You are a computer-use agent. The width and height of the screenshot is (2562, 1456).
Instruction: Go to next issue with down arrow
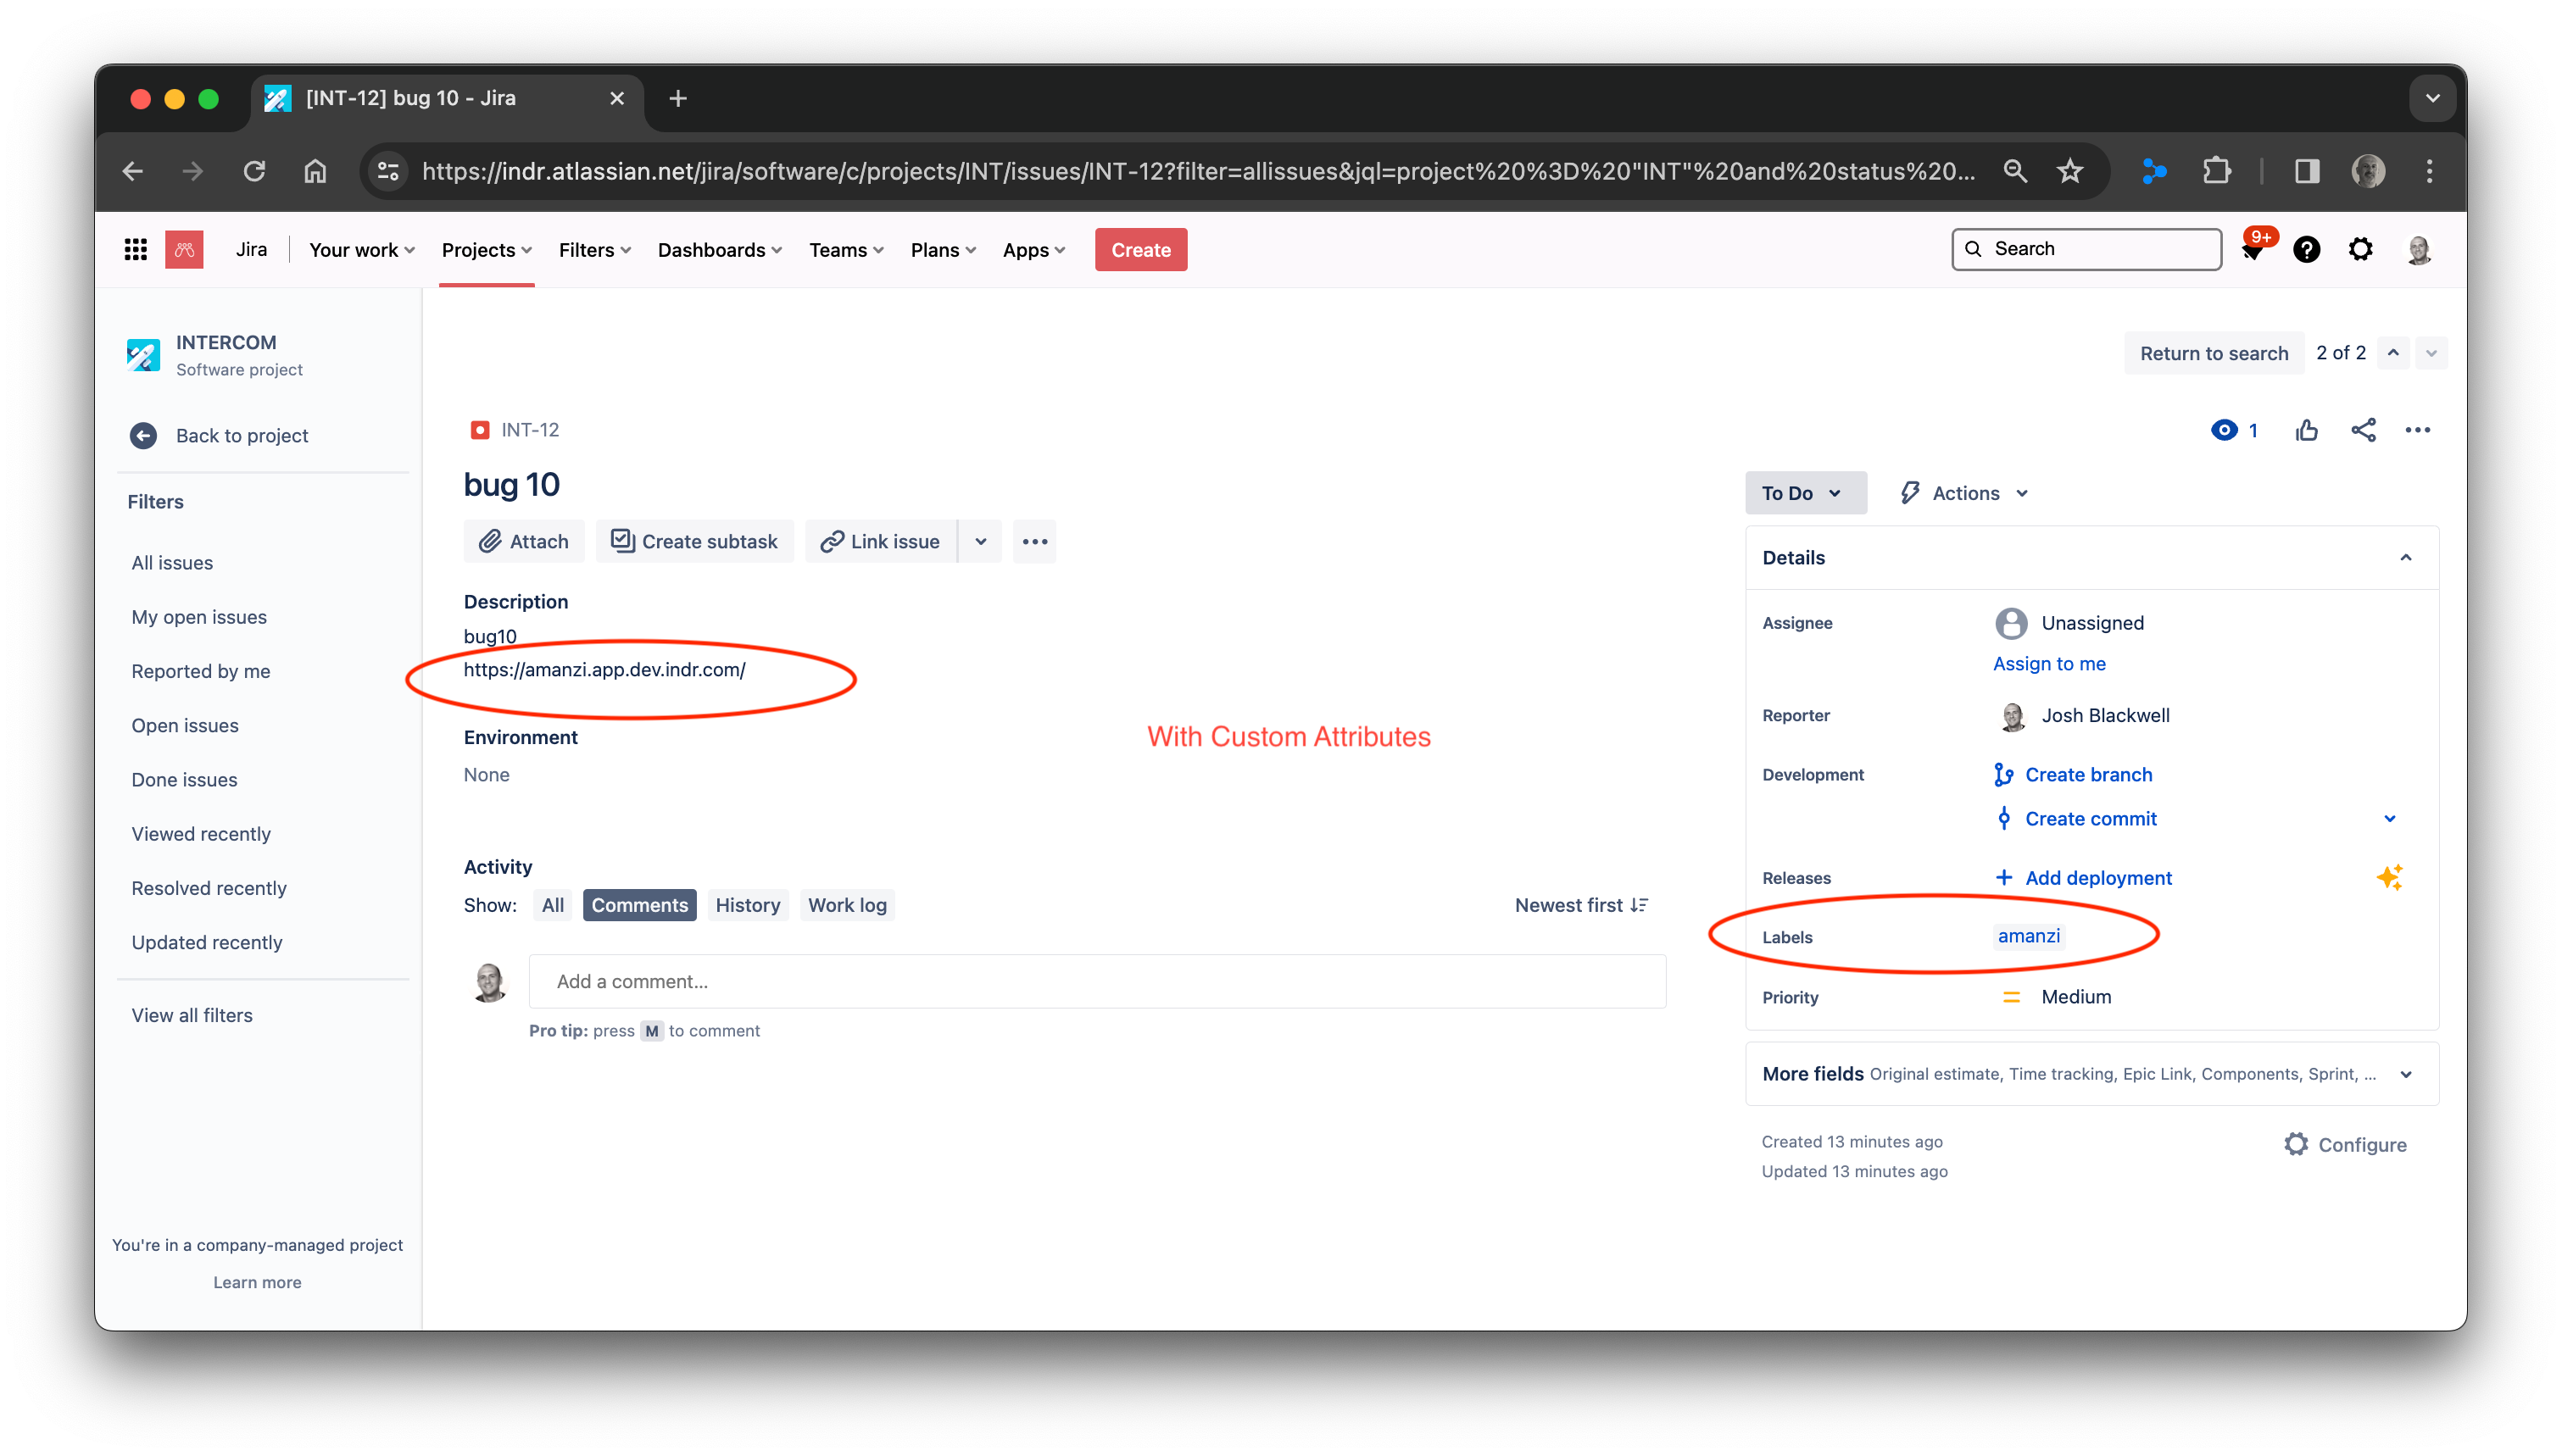tap(2430, 353)
